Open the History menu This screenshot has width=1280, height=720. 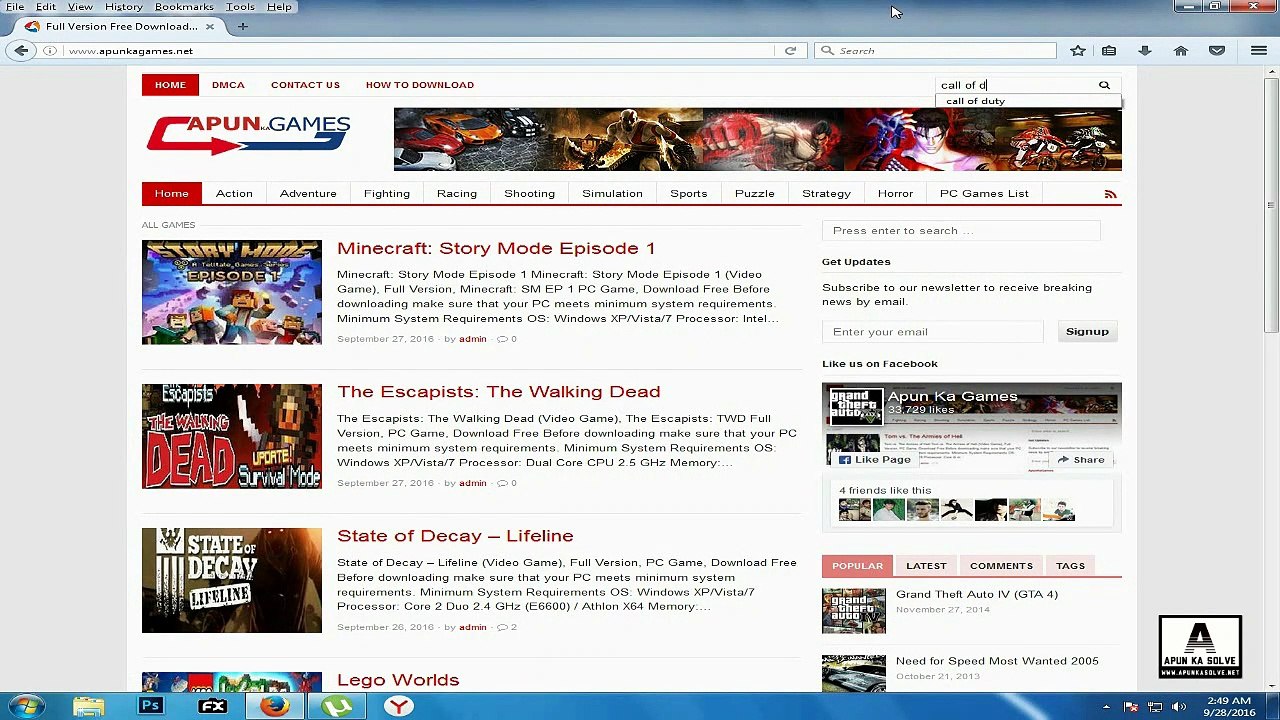[x=124, y=7]
